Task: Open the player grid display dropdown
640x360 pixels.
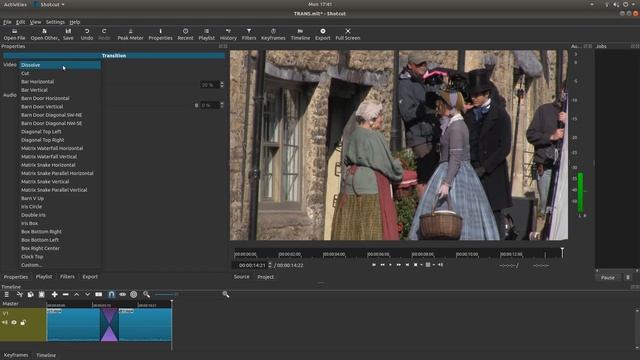Action: click(433, 265)
